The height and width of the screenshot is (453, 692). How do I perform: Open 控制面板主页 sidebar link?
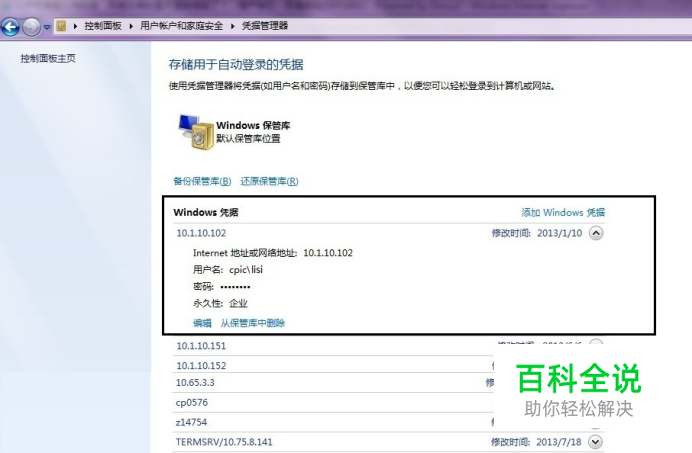pos(48,58)
